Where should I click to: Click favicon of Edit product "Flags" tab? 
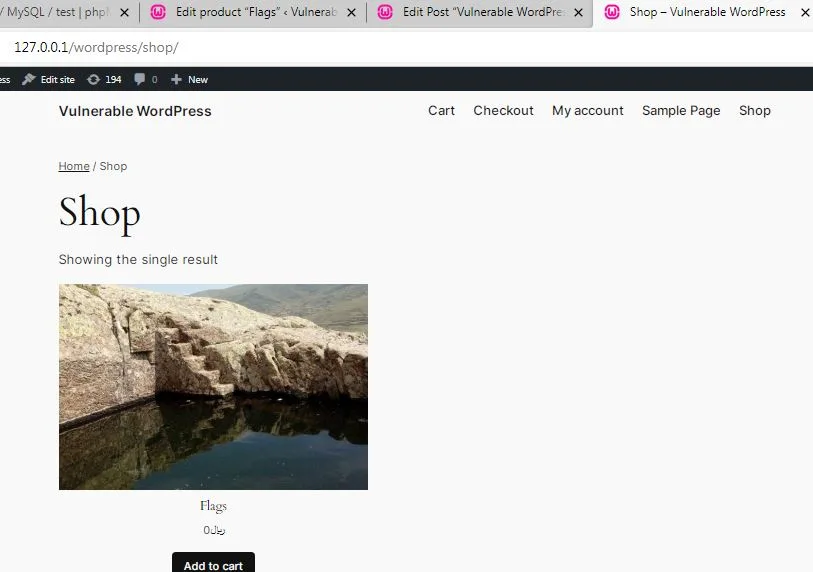157,13
